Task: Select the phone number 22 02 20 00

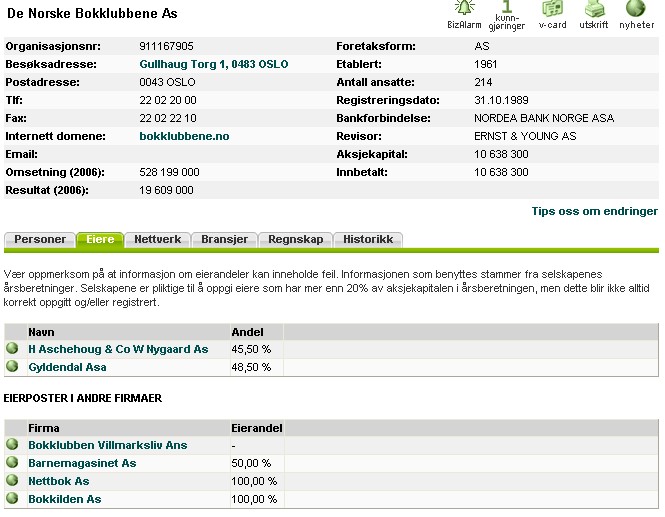Action: point(168,101)
